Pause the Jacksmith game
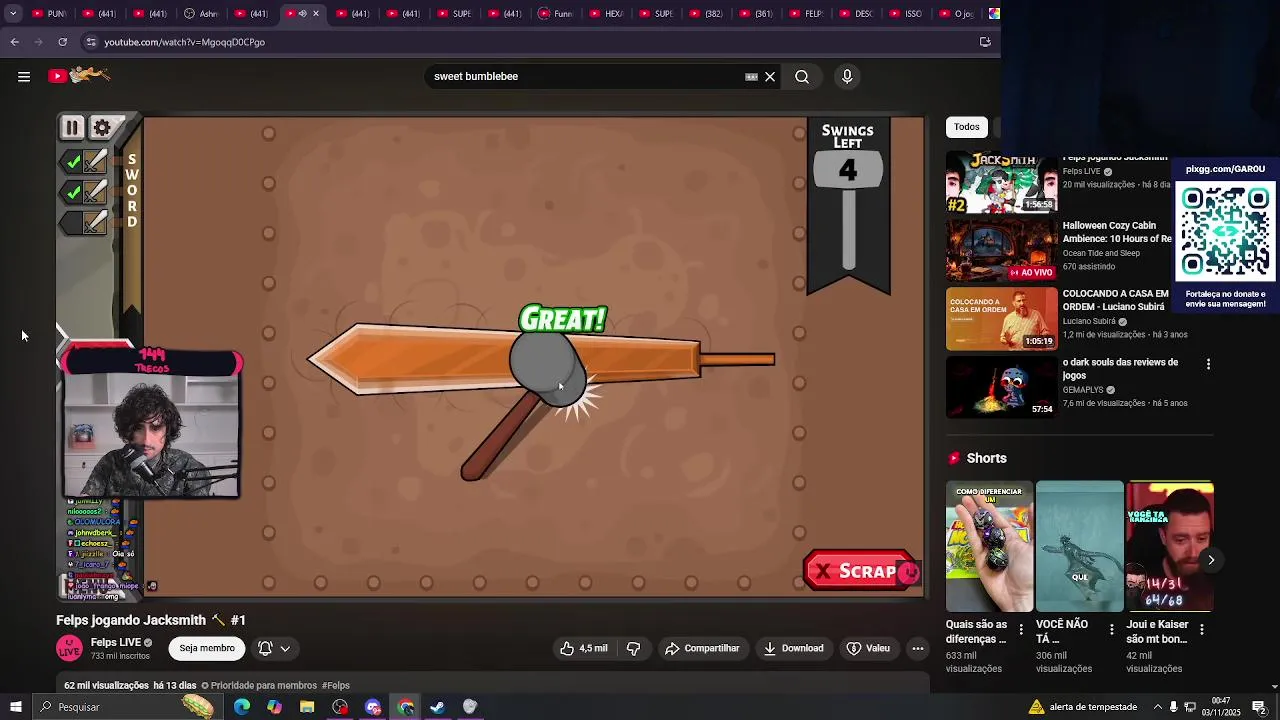This screenshot has height=720, width=1280. point(72,127)
